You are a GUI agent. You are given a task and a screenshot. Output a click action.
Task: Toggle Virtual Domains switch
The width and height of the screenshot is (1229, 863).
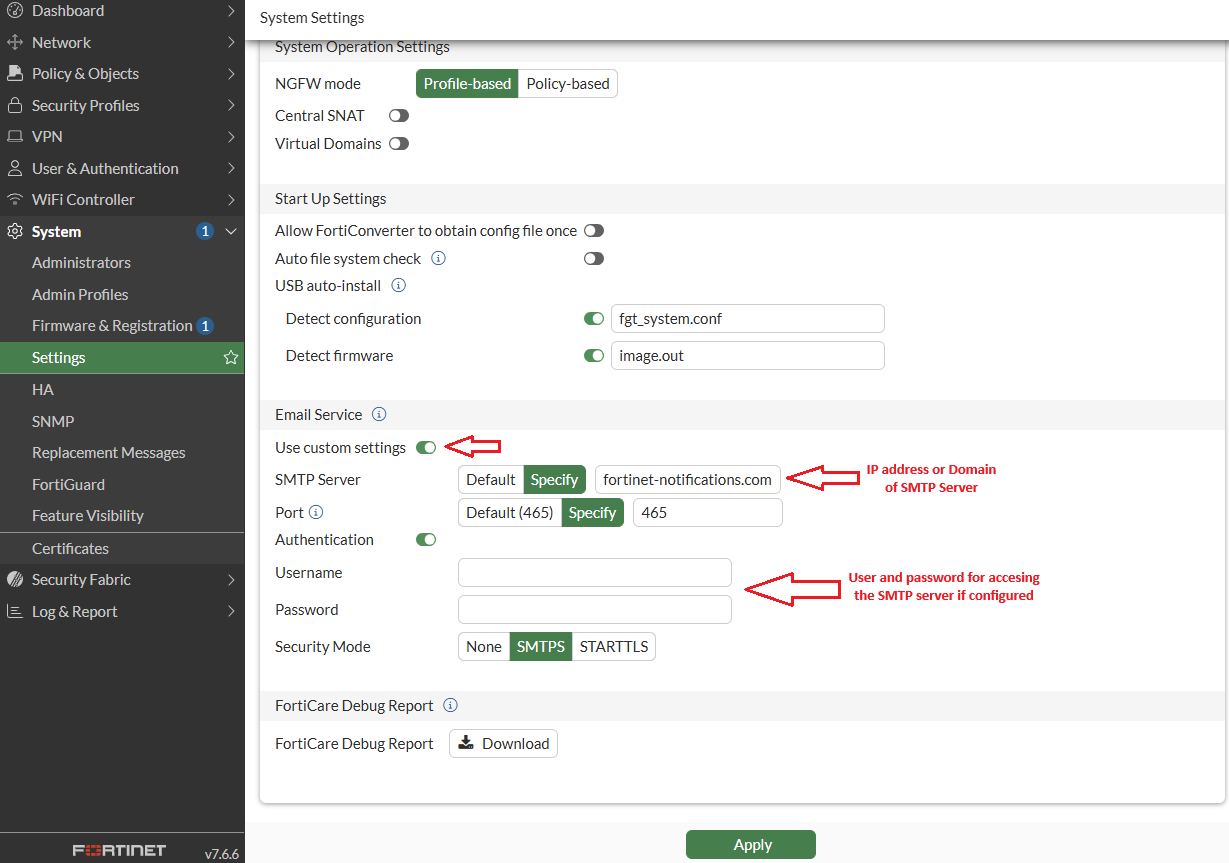coord(399,144)
